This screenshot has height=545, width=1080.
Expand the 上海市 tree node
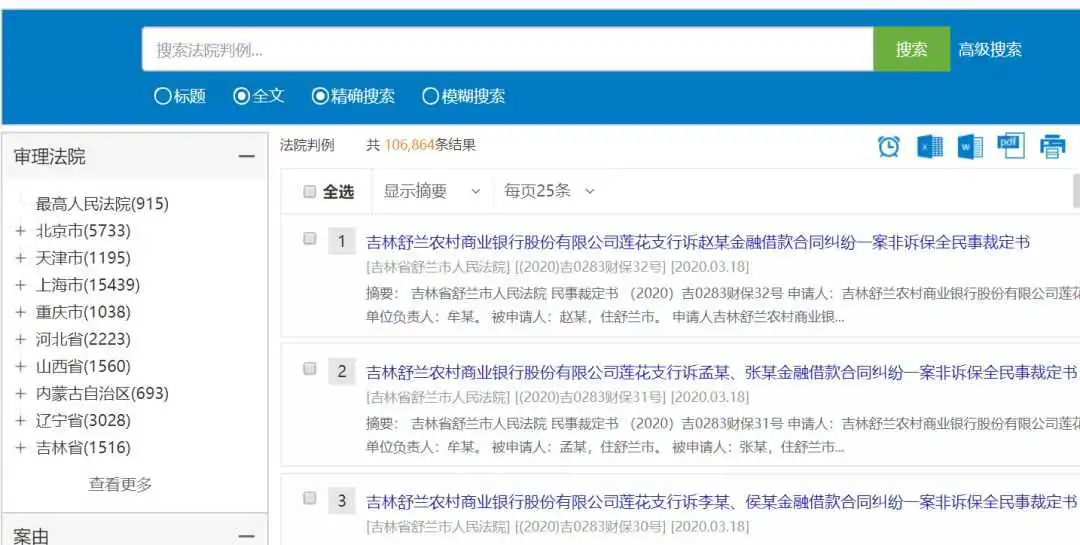[x=21, y=285]
